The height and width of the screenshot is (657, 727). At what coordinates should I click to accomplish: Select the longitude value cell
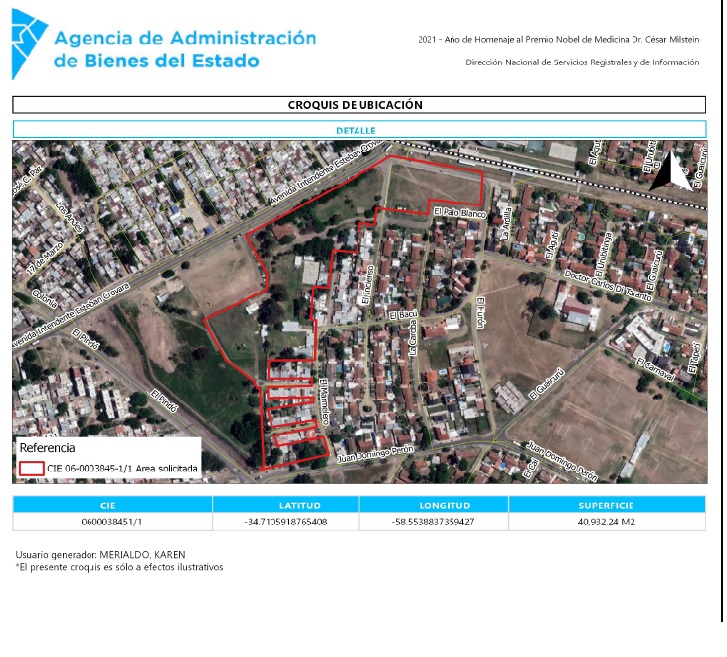[433, 521]
